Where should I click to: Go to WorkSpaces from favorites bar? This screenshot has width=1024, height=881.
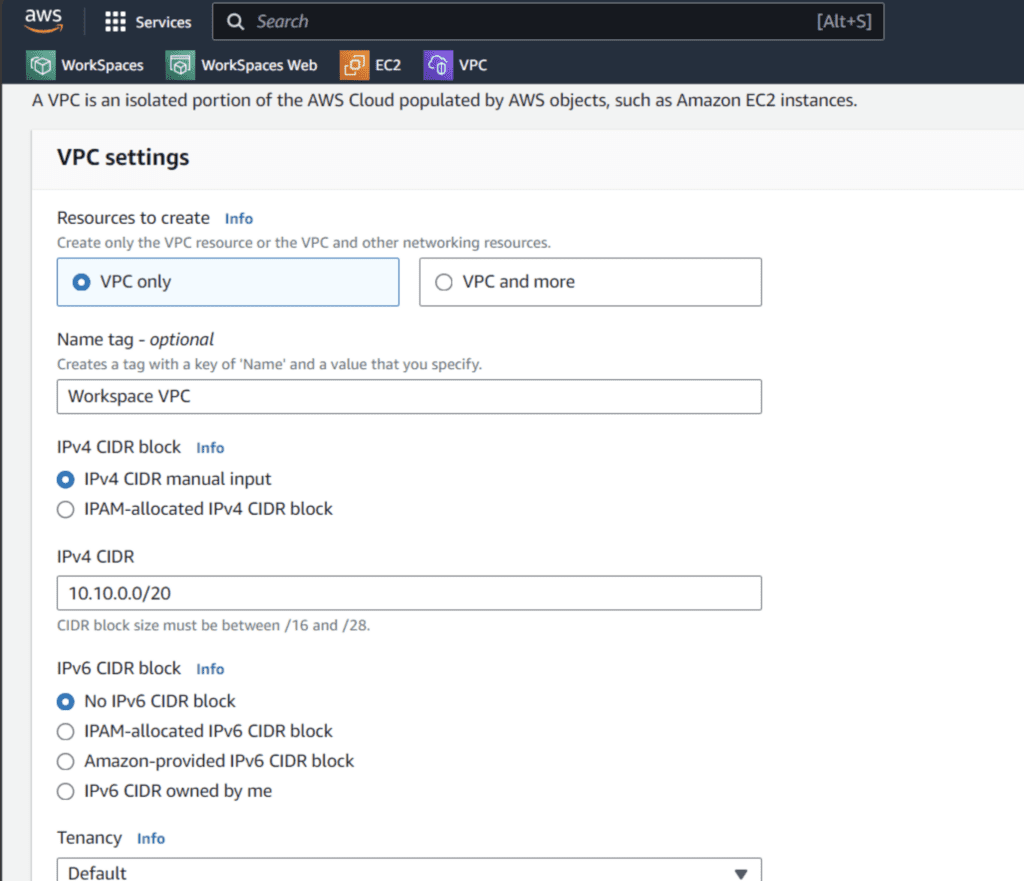click(103, 65)
